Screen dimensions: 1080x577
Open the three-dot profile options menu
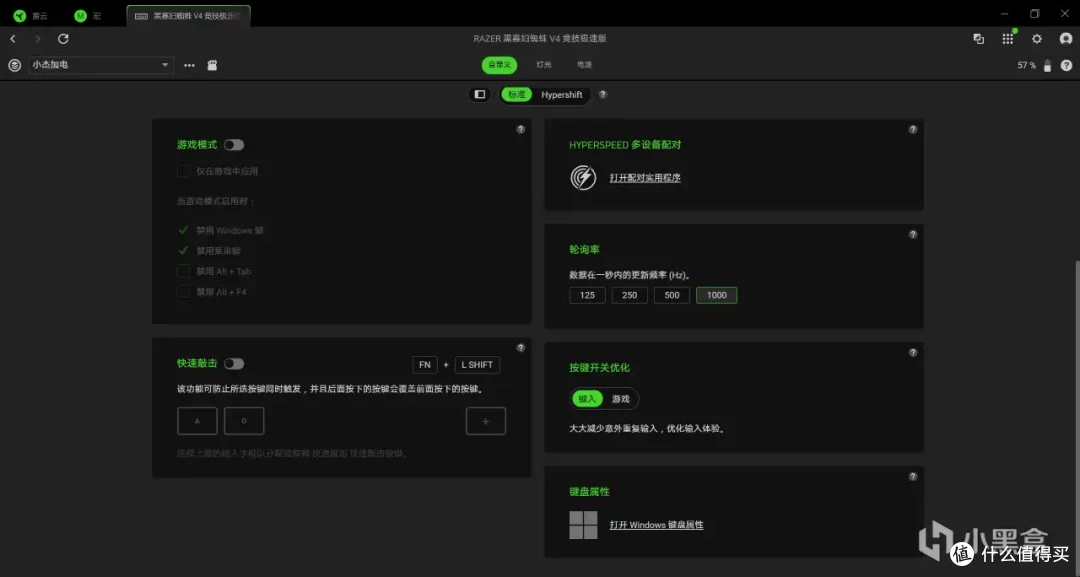point(189,65)
